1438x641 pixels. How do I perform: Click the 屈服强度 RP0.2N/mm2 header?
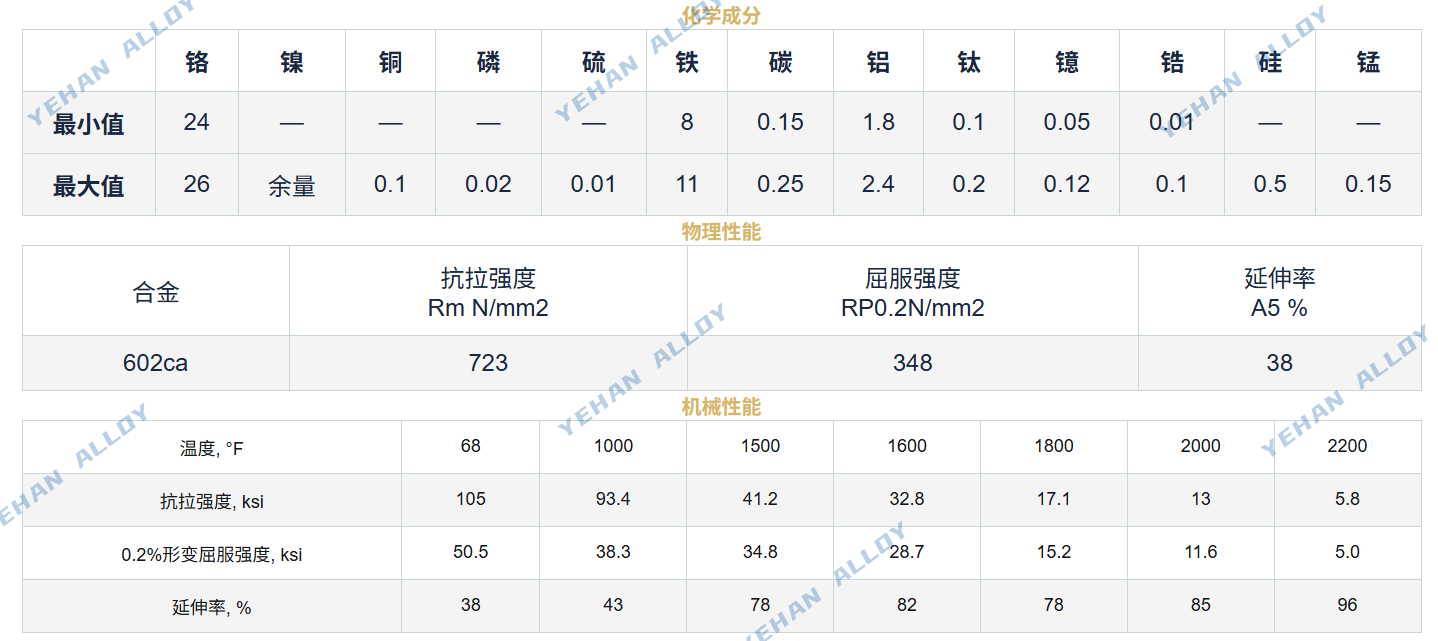pyautogui.click(x=913, y=293)
